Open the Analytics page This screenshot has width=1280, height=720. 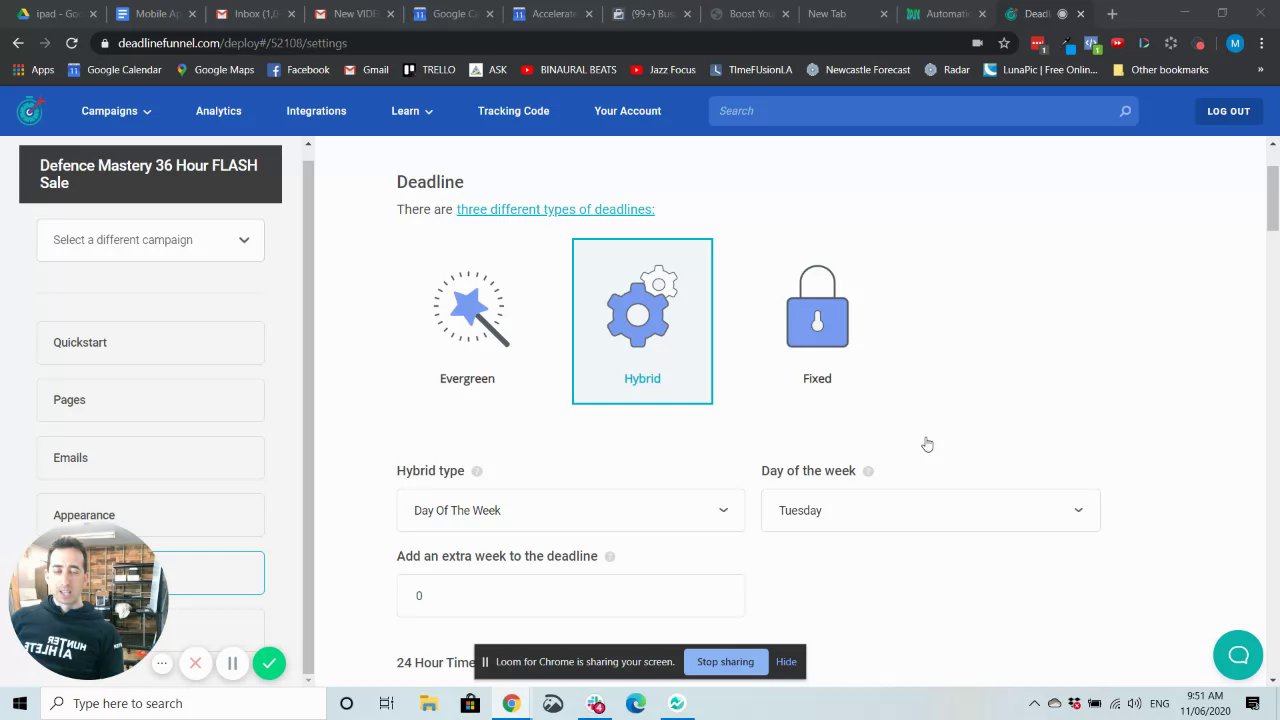[x=218, y=111]
